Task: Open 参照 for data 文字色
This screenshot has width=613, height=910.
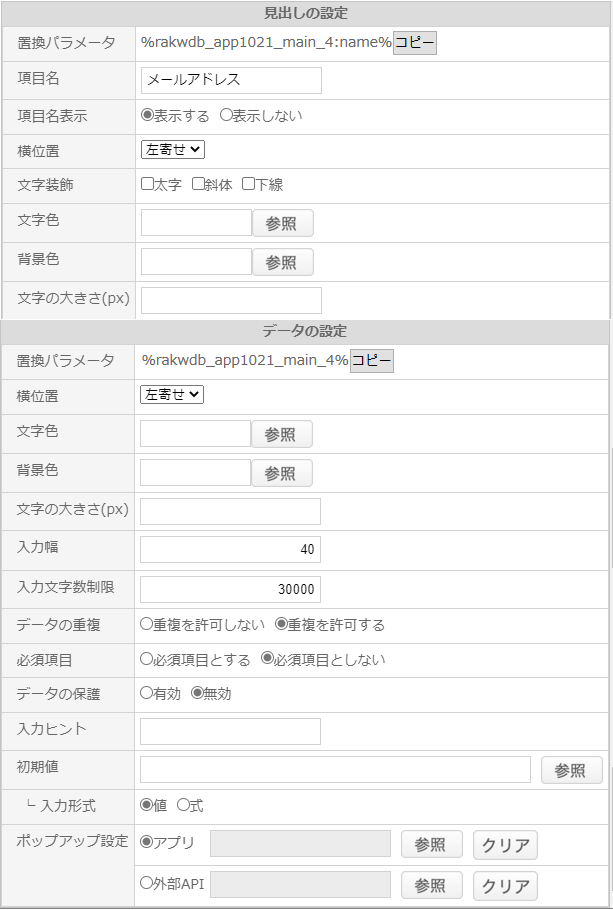Action: click(282, 434)
